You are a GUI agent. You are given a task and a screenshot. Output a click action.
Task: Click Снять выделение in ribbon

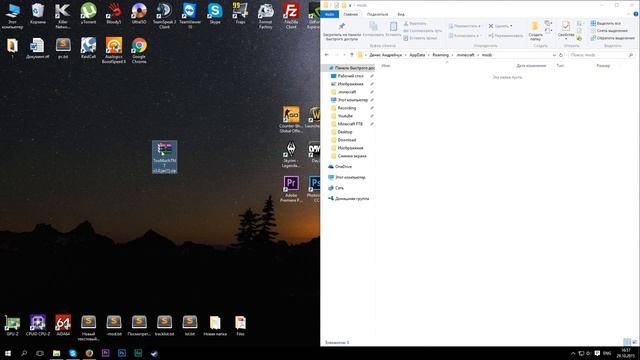coord(609,31)
